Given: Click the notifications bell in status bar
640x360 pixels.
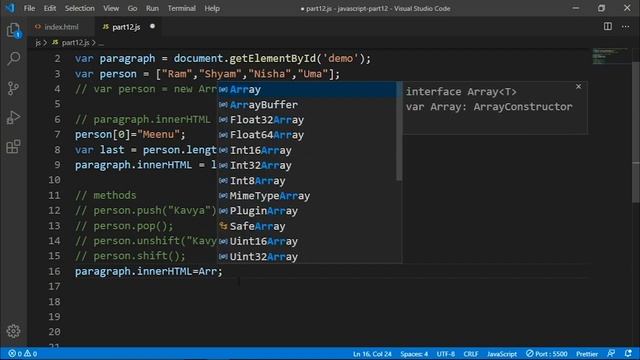Looking at the screenshot, I should click(x=628, y=353).
